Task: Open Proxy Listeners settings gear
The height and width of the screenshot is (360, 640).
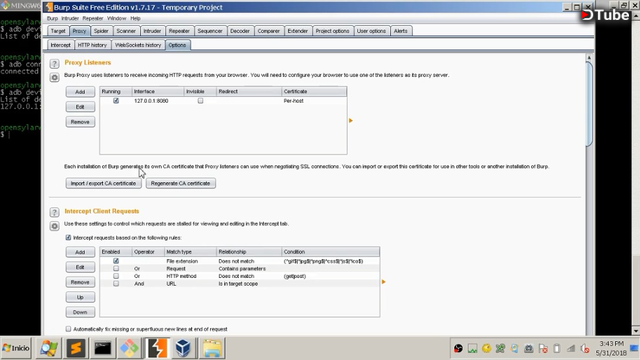Action: pyautogui.click(x=54, y=78)
